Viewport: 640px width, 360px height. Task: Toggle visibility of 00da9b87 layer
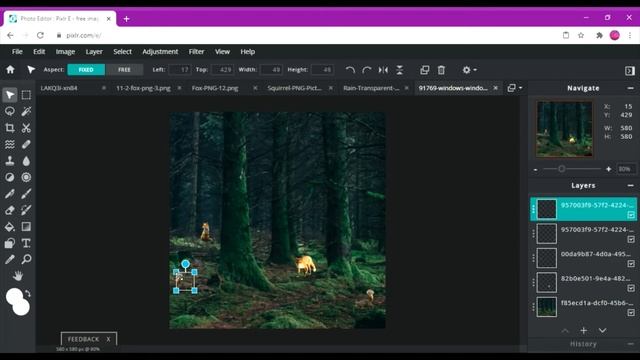pos(631,264)
